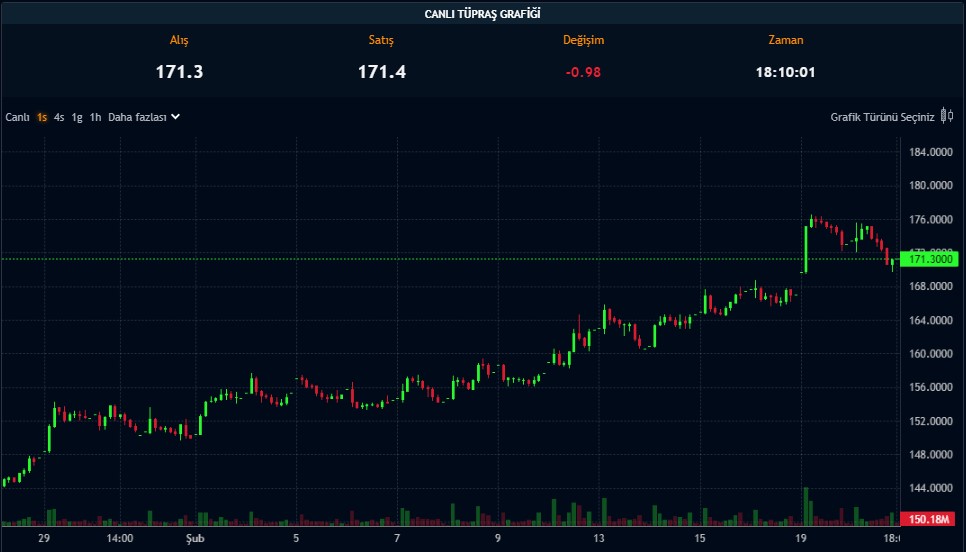Image resolution: width=966 pixels, height=552 pixels.
Task: Click the Şub date marker on time axis
Action: [194, 538]
